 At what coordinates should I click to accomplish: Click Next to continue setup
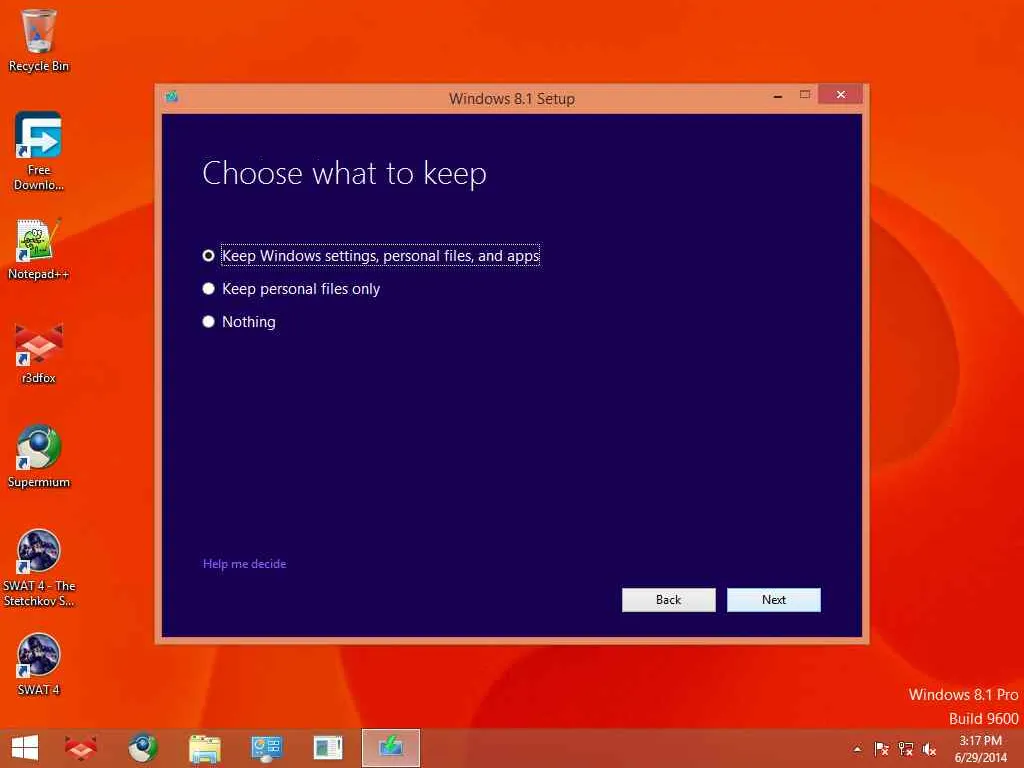tap(773, 600)
